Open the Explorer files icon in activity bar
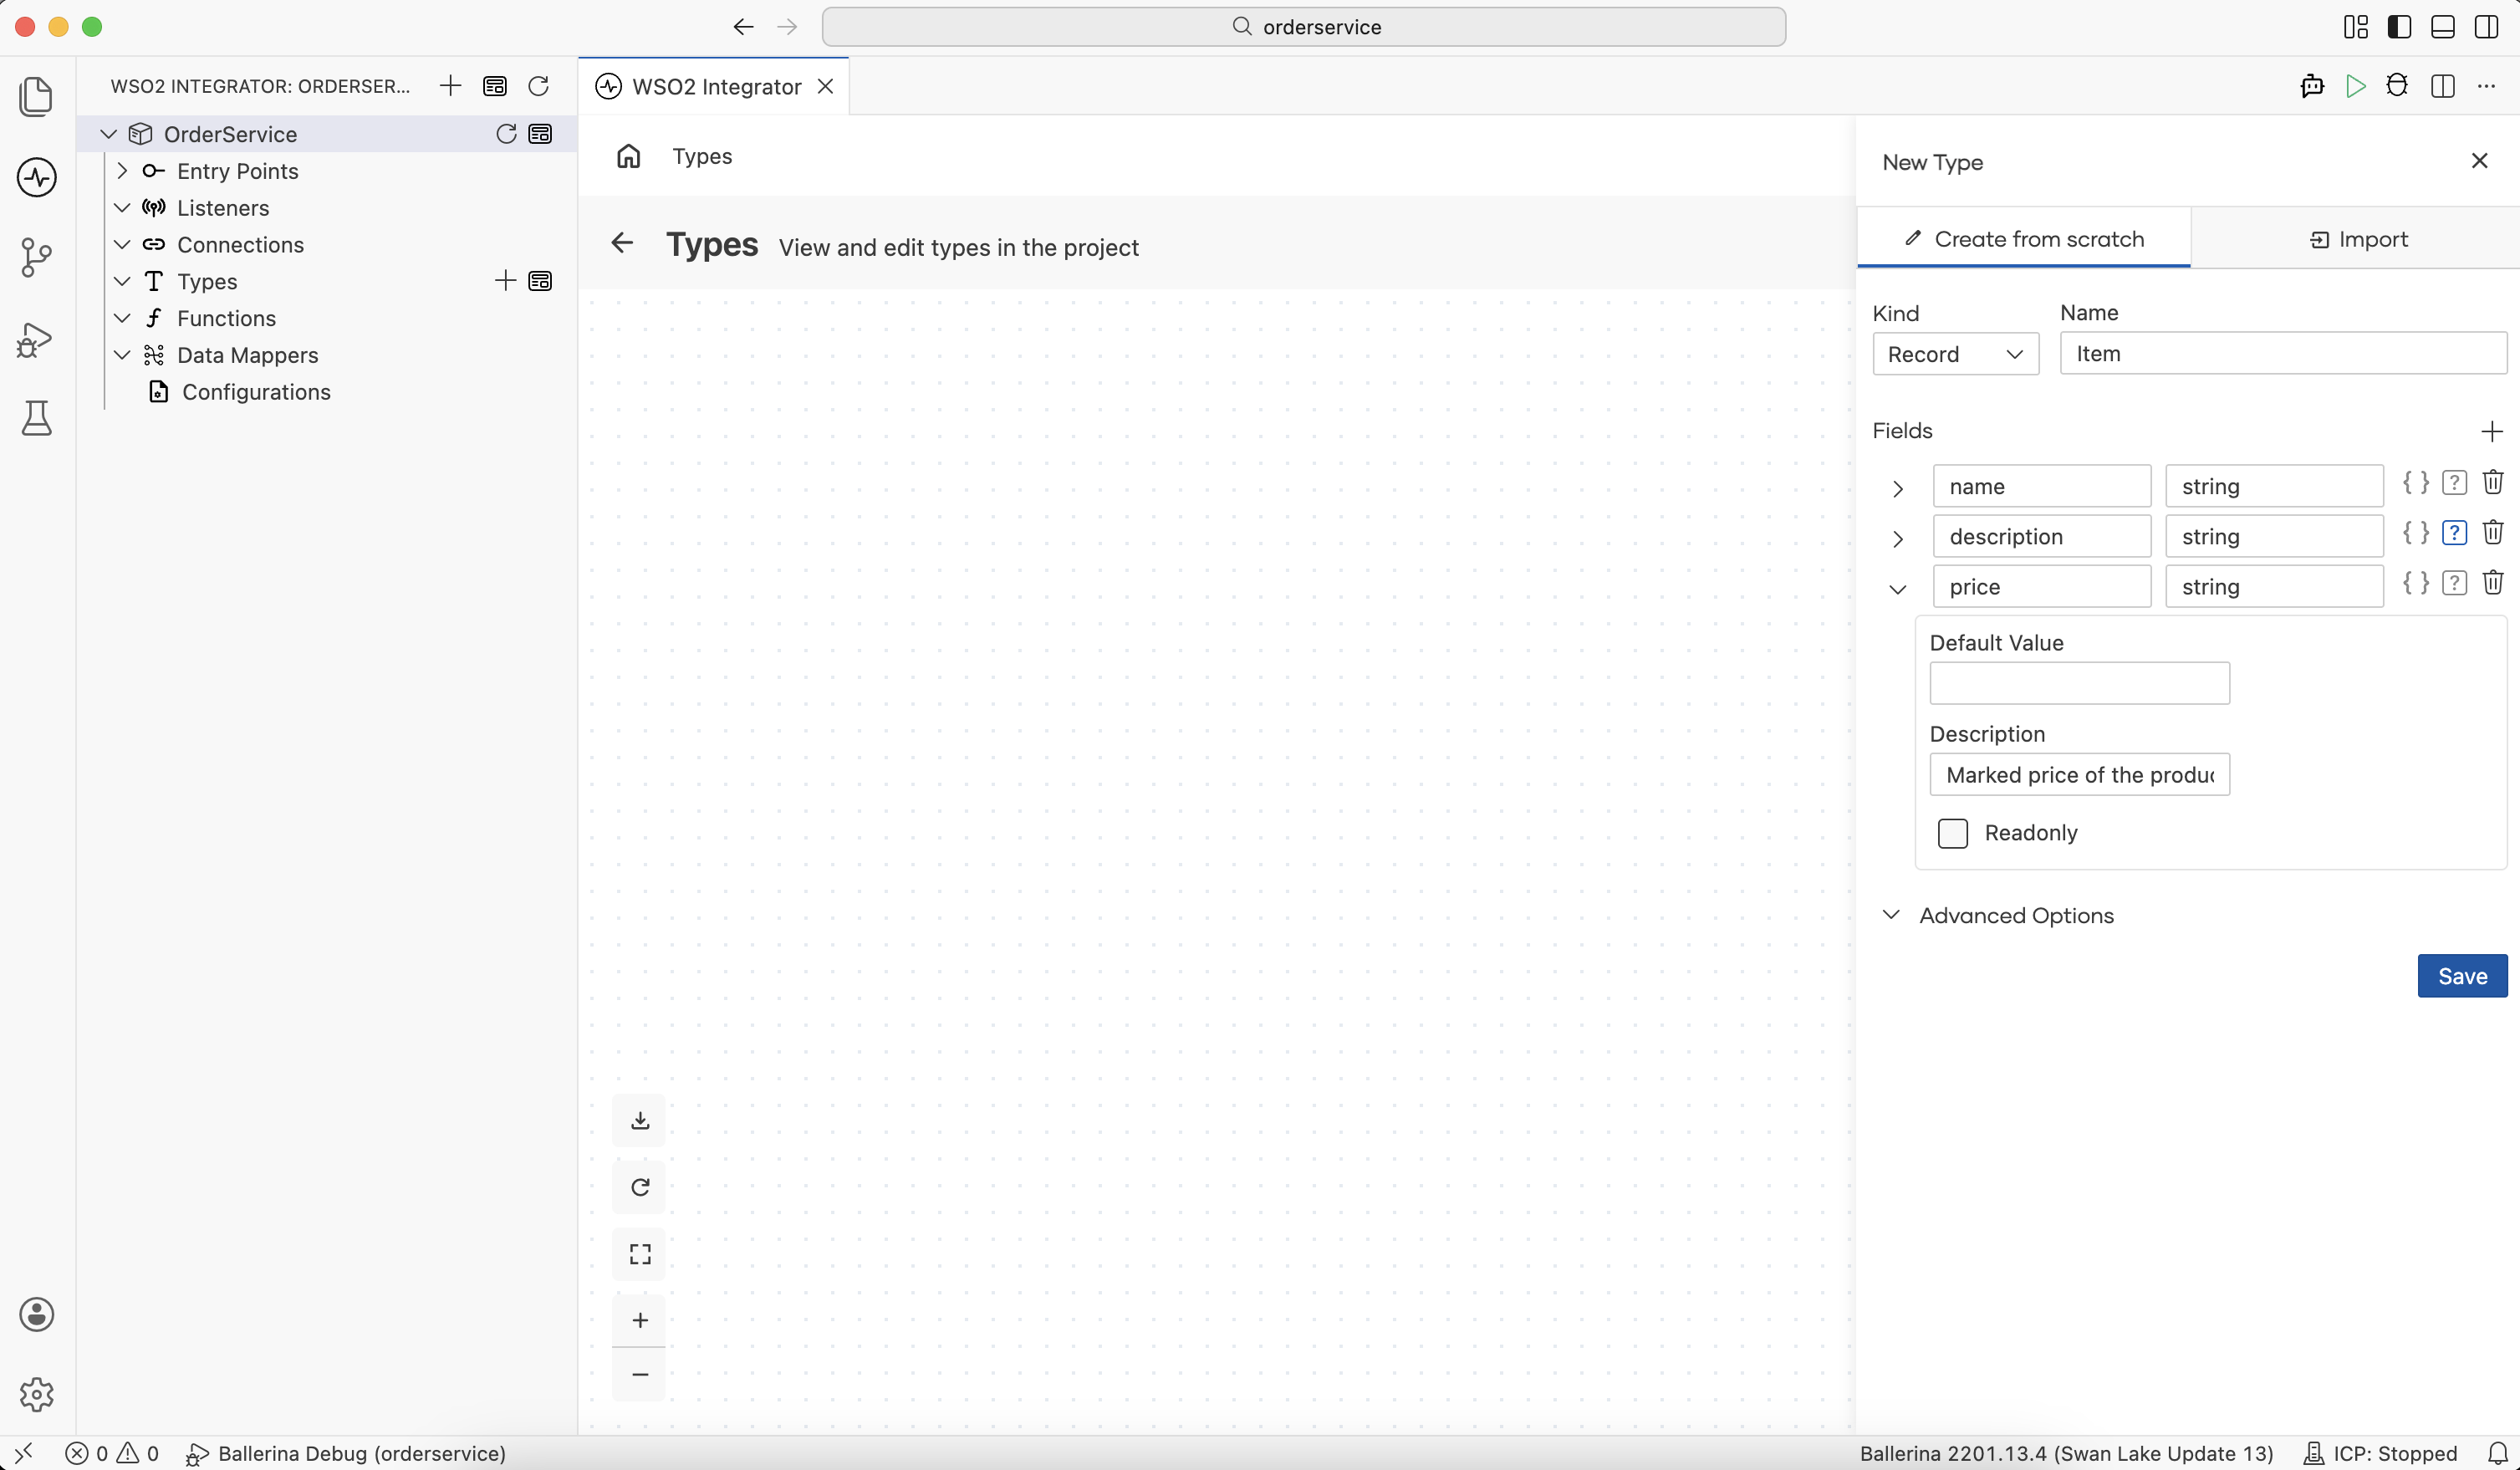The image size is (2520, 1470). tap(37, 96)
